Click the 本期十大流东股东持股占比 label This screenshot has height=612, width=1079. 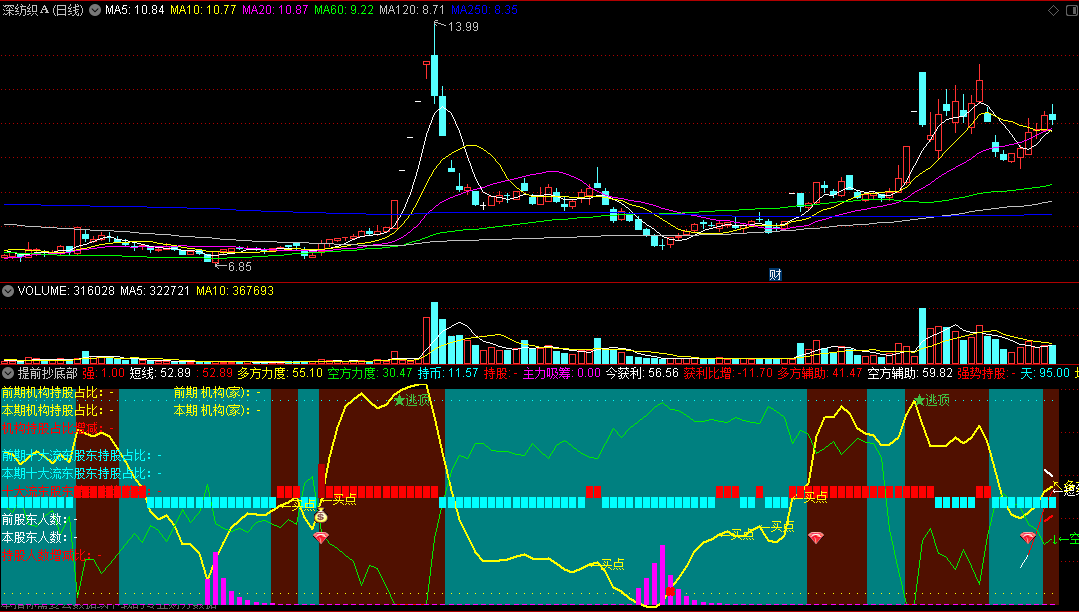[x=77, y=474]
